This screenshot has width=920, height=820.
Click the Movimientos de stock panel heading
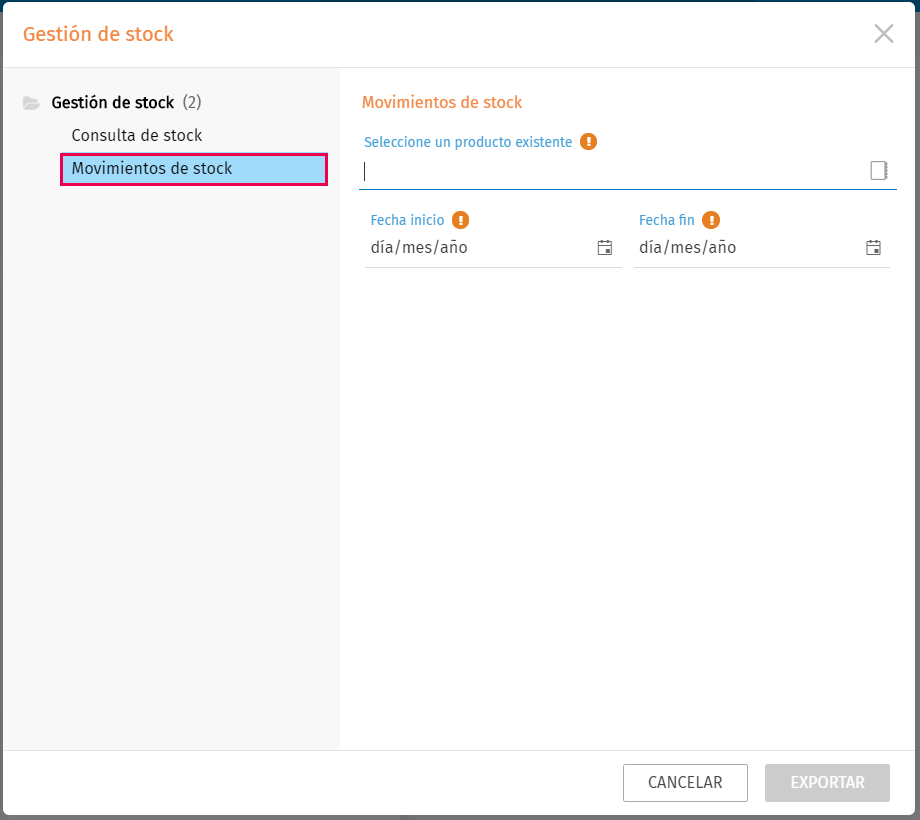coord(442,103)
